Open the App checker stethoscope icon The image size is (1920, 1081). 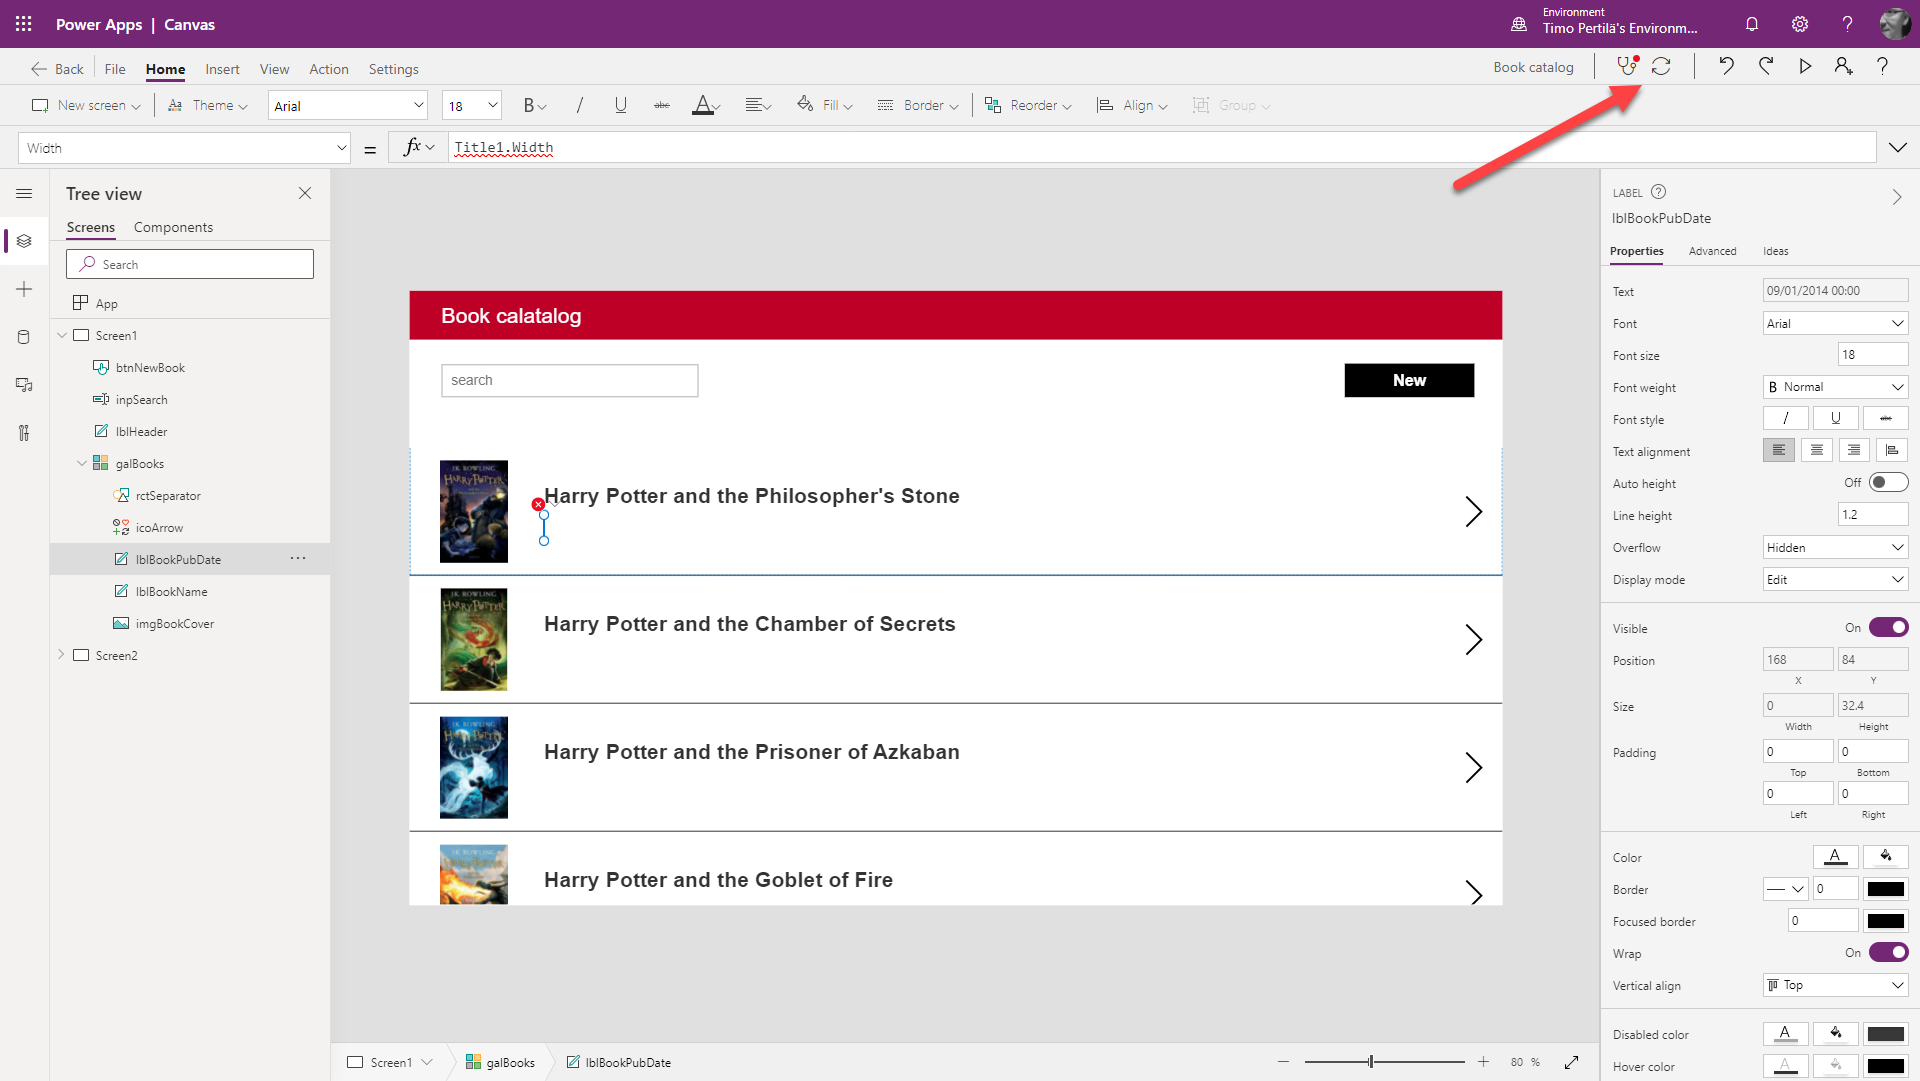tap(1626, 66)
